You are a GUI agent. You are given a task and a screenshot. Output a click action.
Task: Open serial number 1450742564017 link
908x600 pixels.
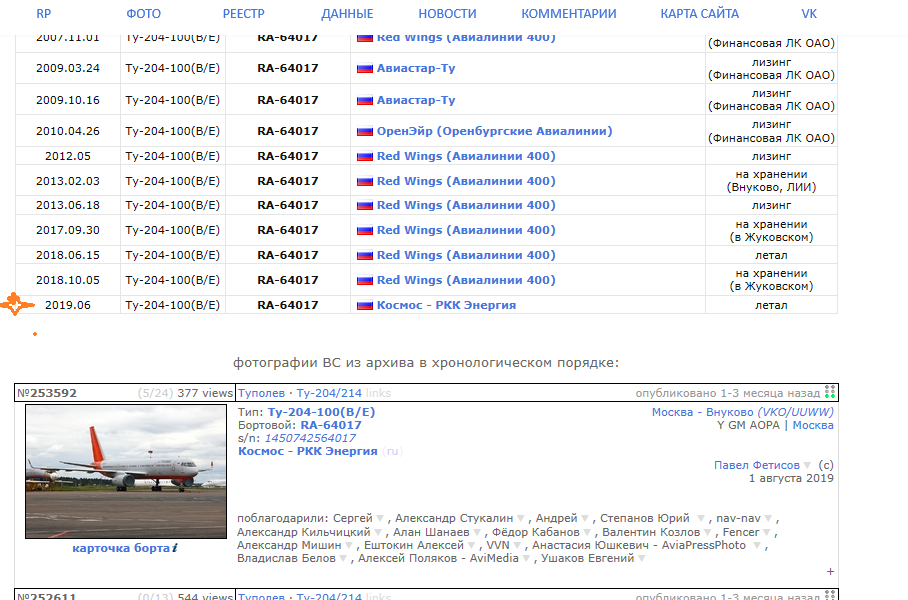pyautogui.click(x=310, y=438)
